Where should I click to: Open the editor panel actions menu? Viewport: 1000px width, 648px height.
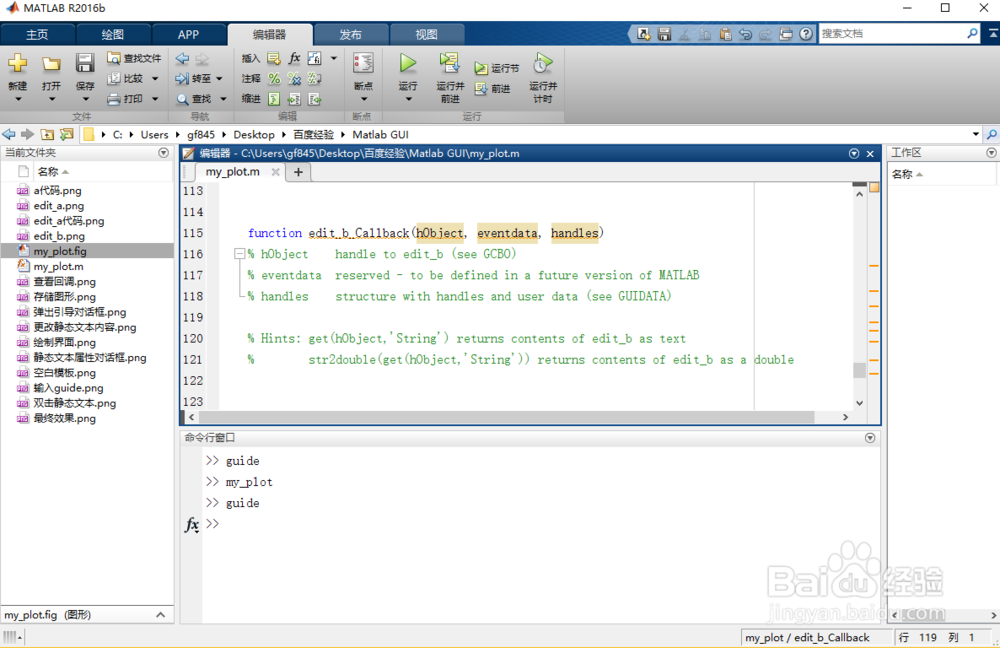coord(854,154)
